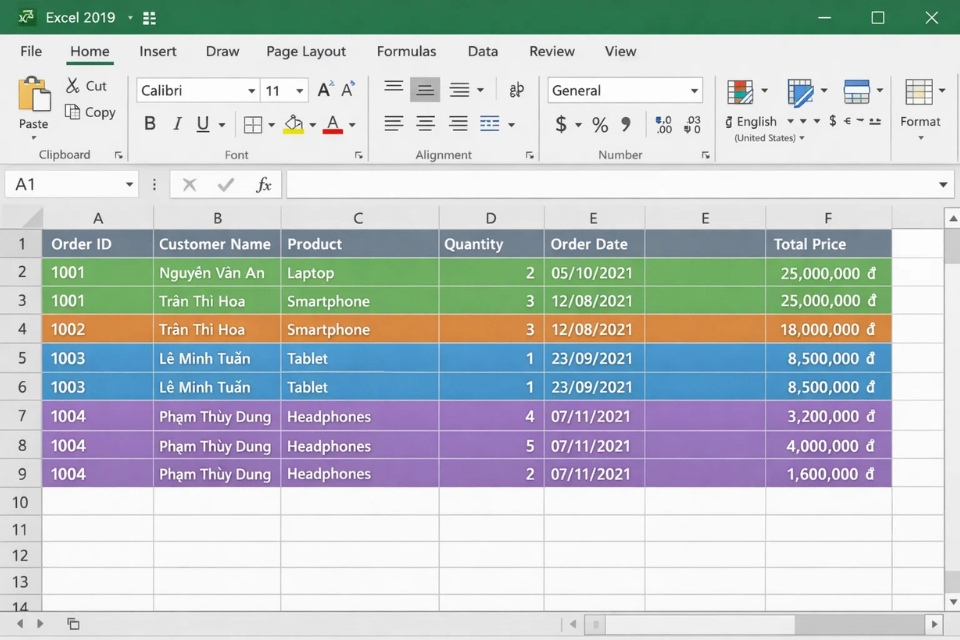Apply italic formatting
The height and width of the screenshot is (640, 960).
tap(177, 123)
